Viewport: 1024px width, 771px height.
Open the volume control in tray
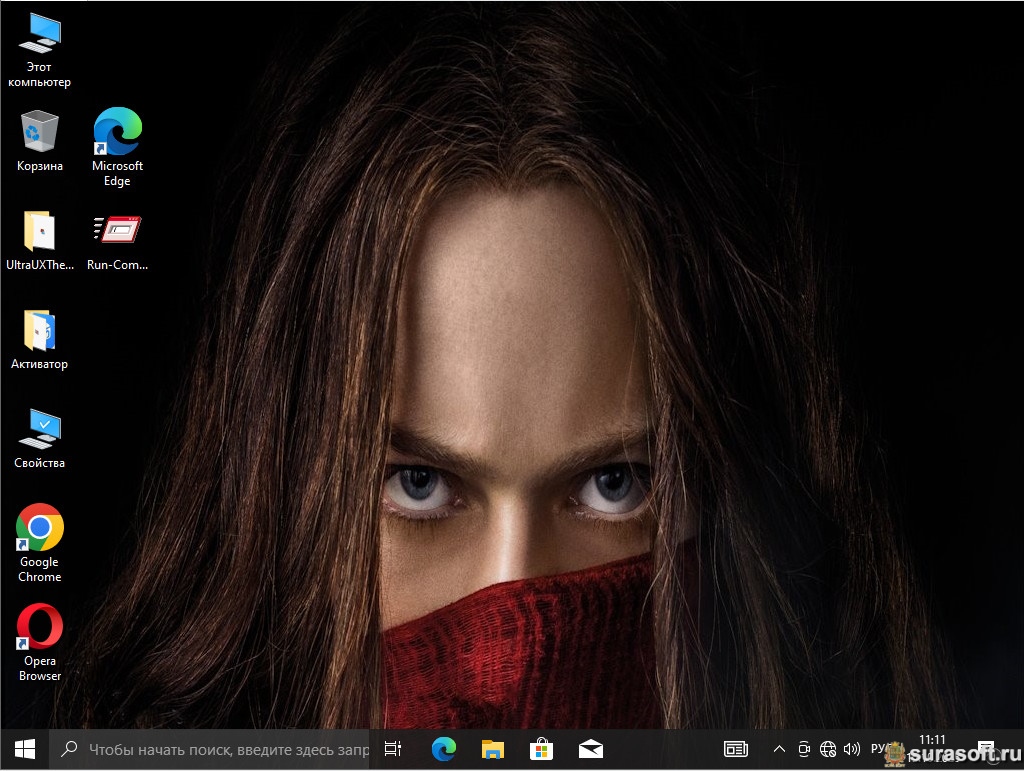tap(852, 748)
